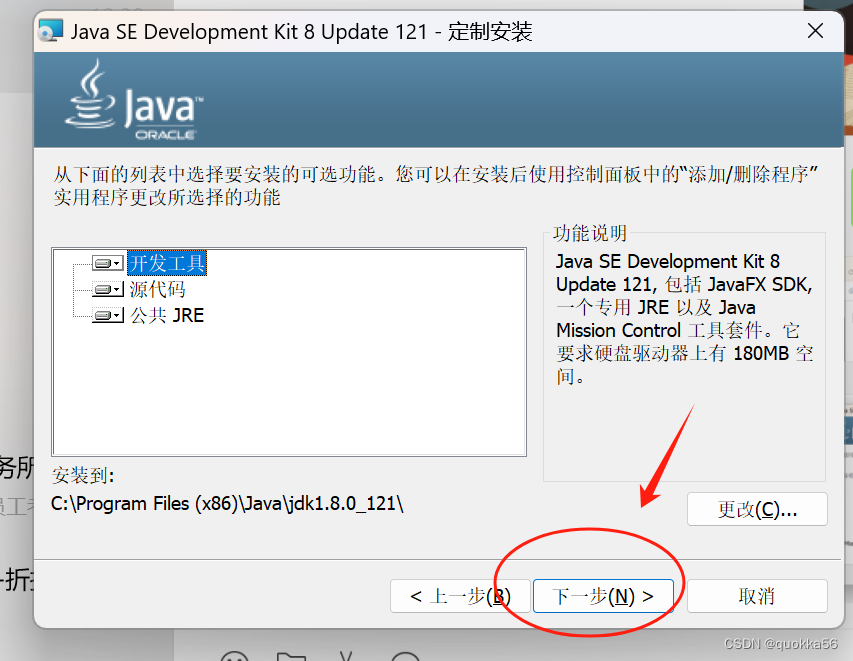The width and height of the screenshot is (853, 661).
Task: Click the installer icon in the title bar
Action: [51, 31]
